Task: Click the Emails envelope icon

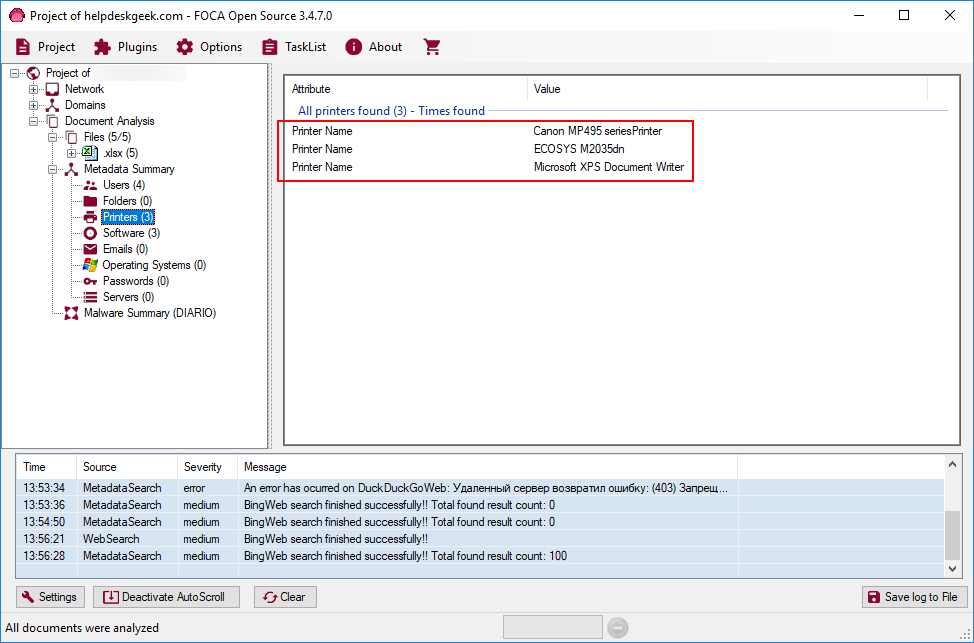Action: pyautogui.click(x=90, y=250)
